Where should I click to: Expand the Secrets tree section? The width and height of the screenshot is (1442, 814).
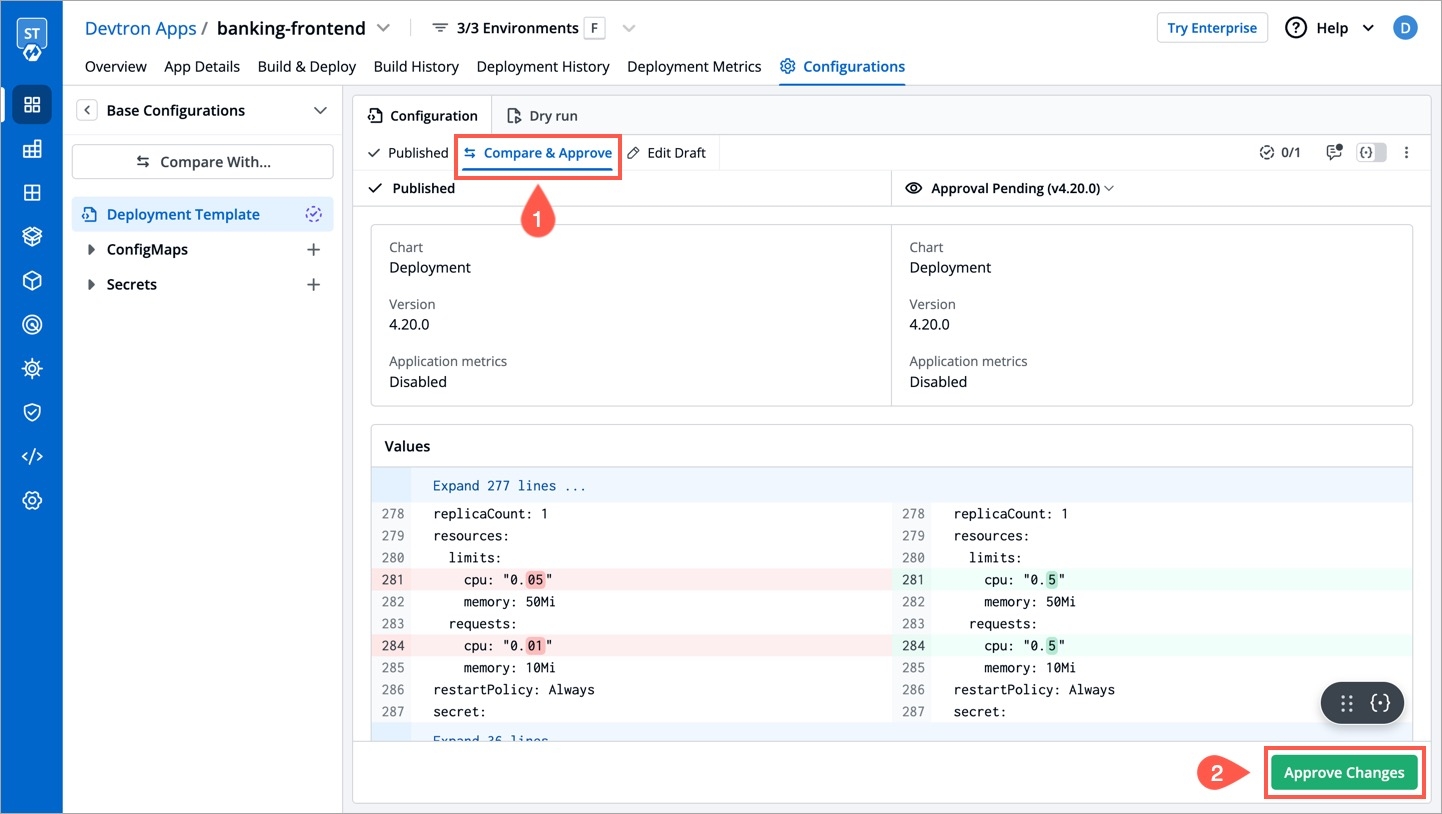click(x=91, y=285)
